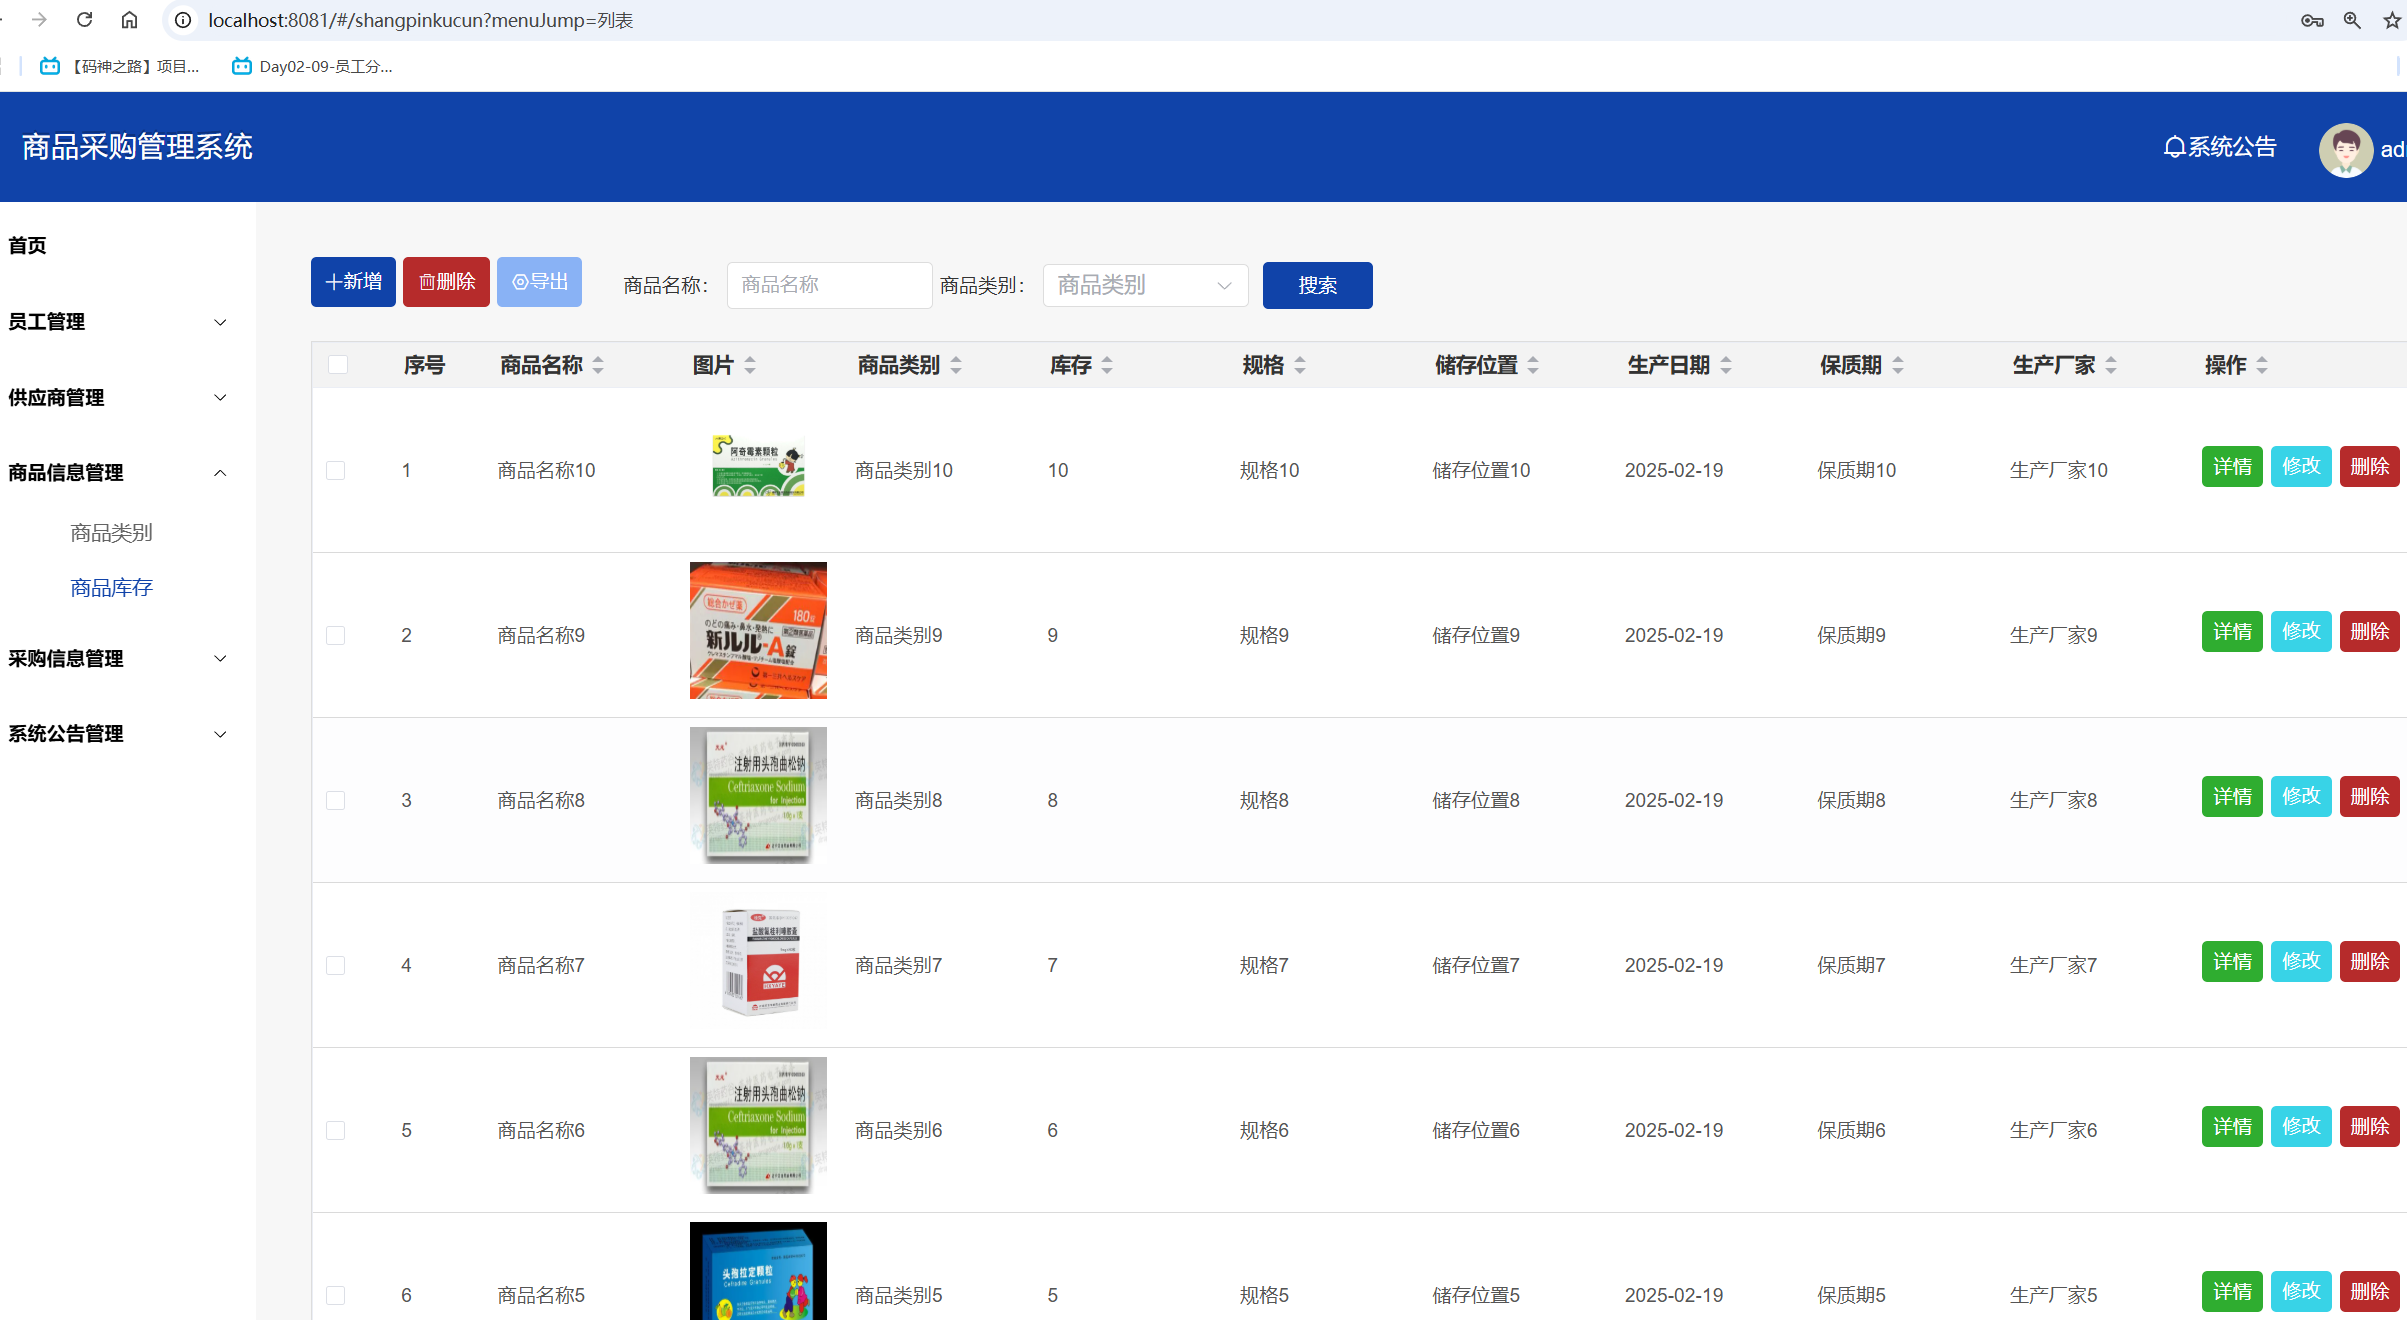Viewport: 2407px width, 1320px height.
Task: Bookmark this page with star icon
Action: (2392, 20)
